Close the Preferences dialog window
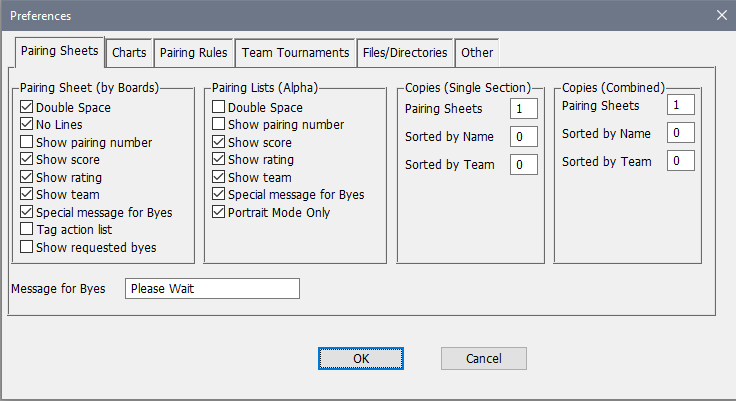The image size is (736, 401). (721, 14)
